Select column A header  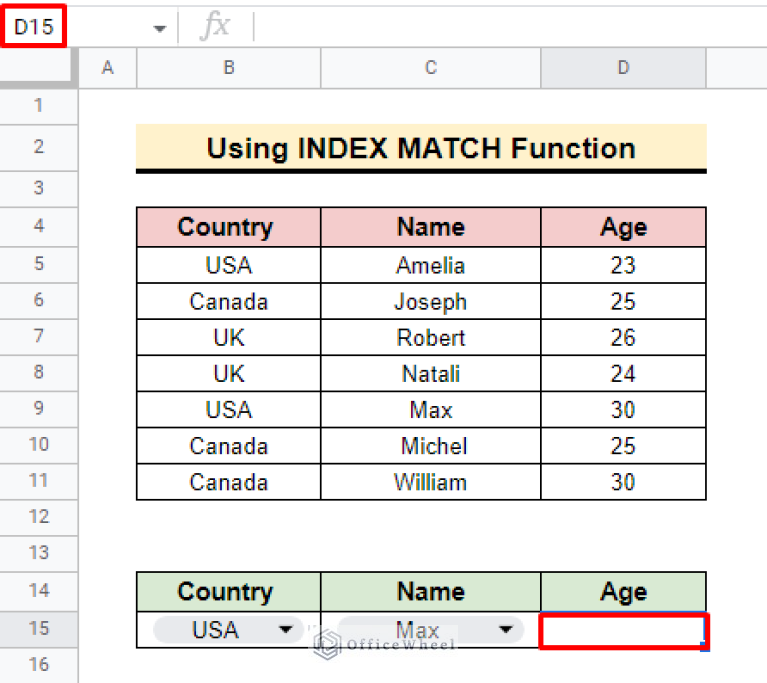point(107,68)
